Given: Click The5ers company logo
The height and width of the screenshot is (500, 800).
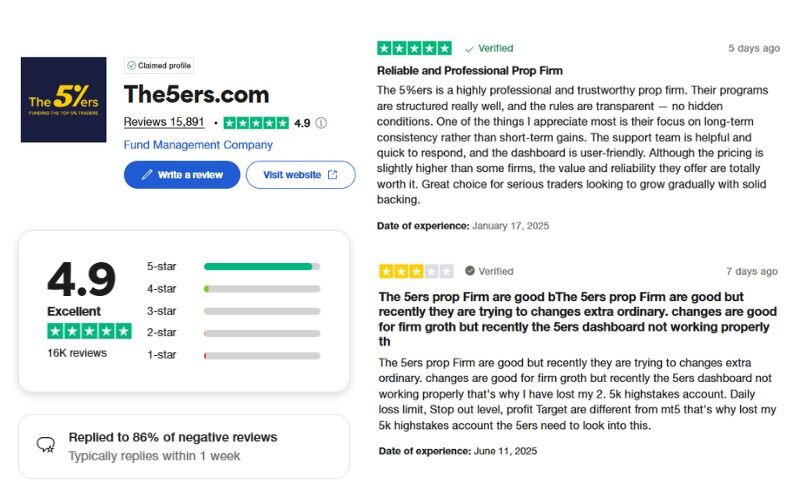Looking at the screenshot, I should click(63, 99).
